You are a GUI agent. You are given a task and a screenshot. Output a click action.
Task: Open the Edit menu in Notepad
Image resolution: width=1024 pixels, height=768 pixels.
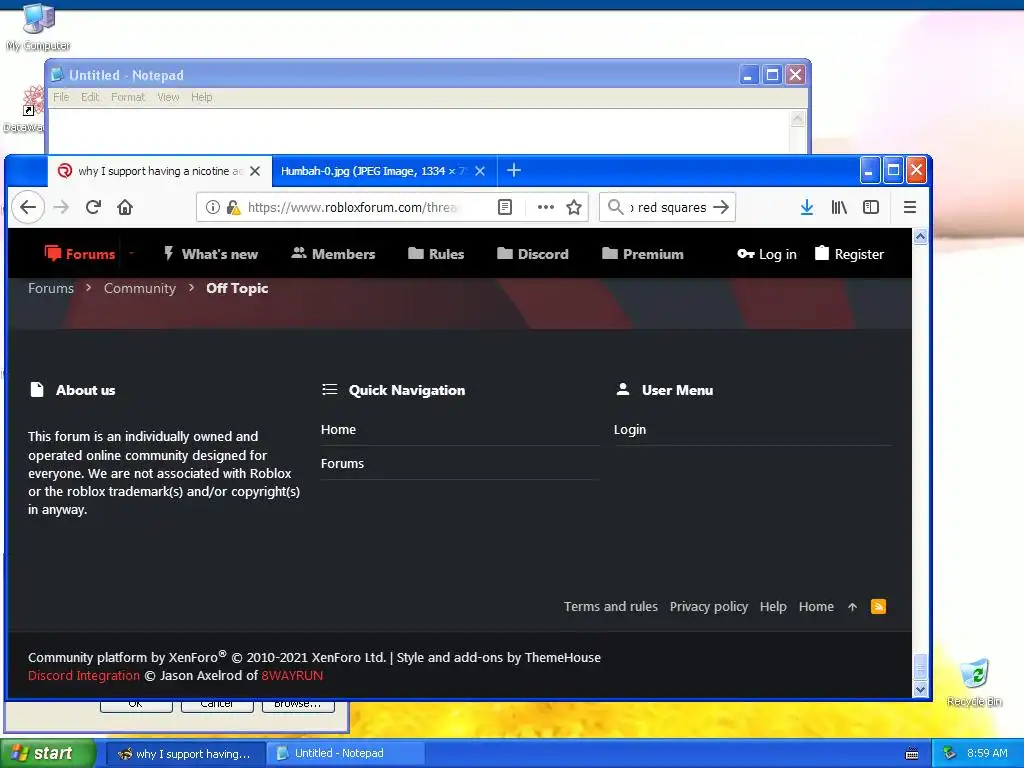tap(90, 97)
